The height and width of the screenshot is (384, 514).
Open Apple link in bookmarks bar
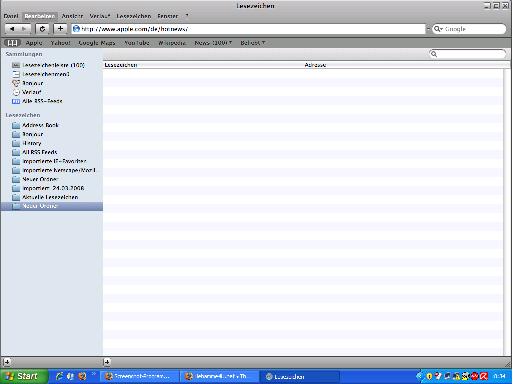click(34, 43)
